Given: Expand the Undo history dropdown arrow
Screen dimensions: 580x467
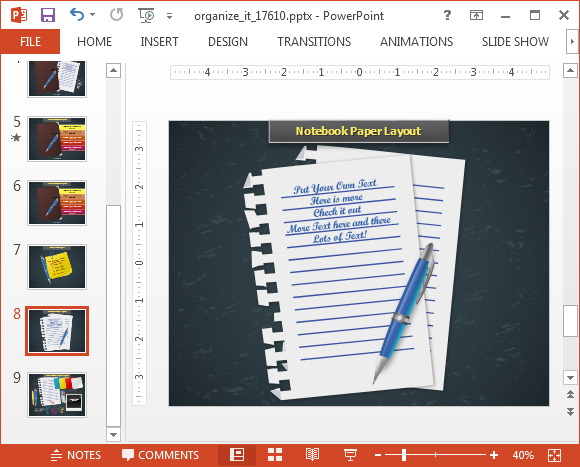Looking at the screenshot, I should [92, 15].
